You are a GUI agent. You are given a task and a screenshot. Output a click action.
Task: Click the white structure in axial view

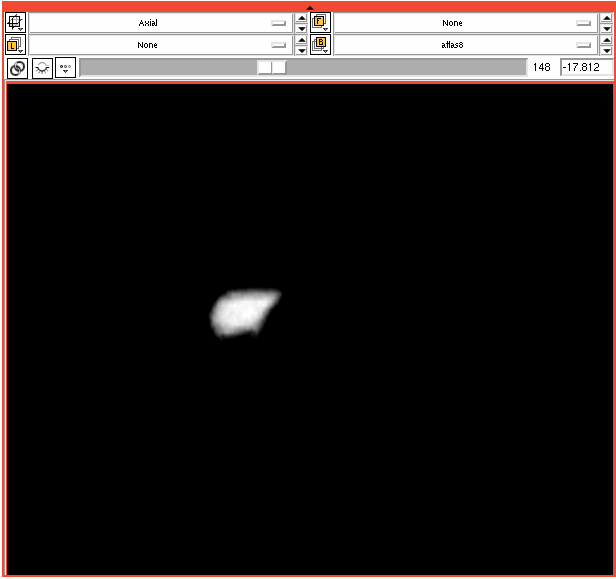244,313
